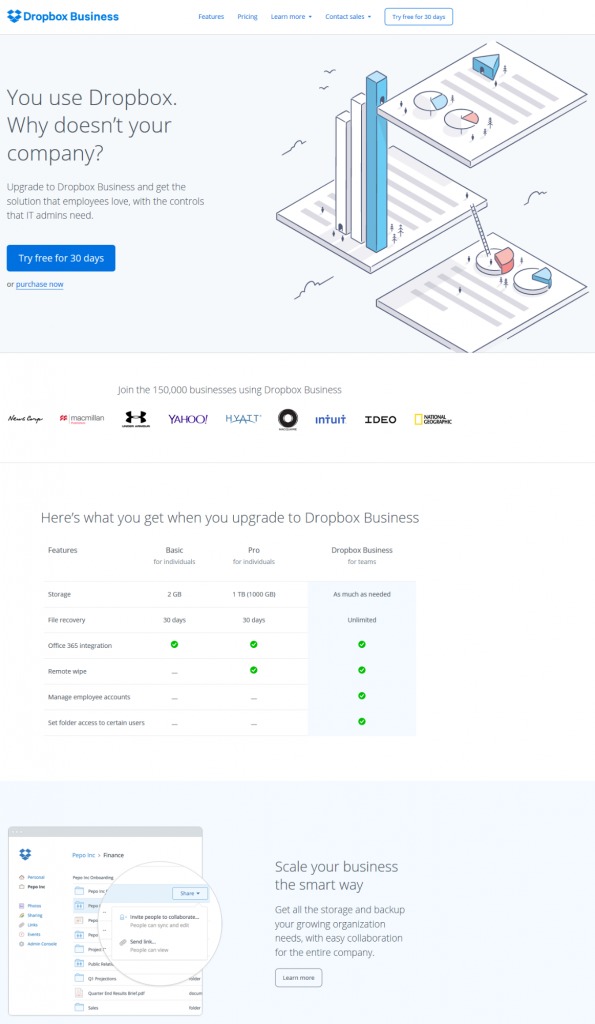Click the Send link paperclip icon
595x1024 pixels.
tap(123, 942)
